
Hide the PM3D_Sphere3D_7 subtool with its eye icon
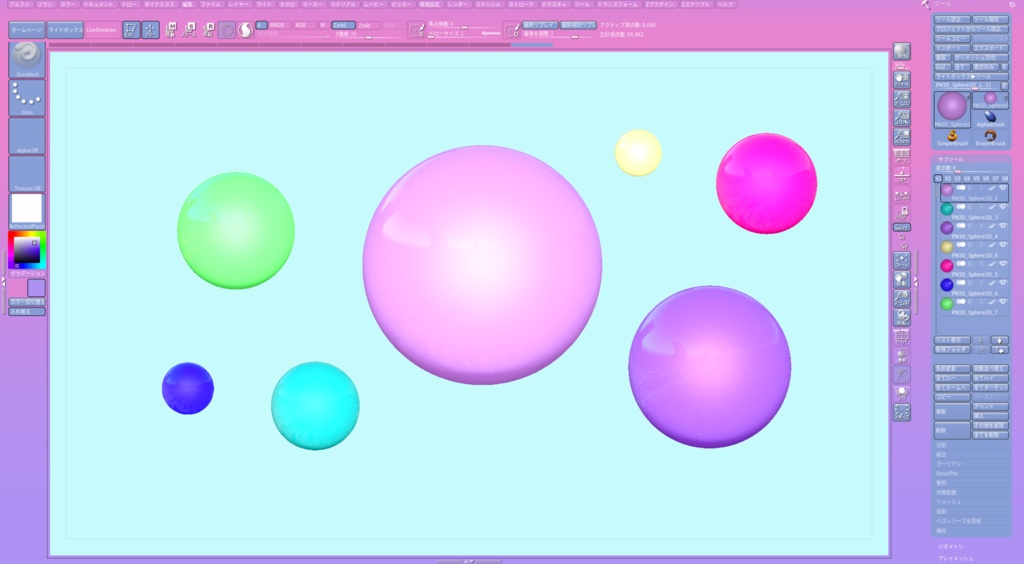point(1002,302)
